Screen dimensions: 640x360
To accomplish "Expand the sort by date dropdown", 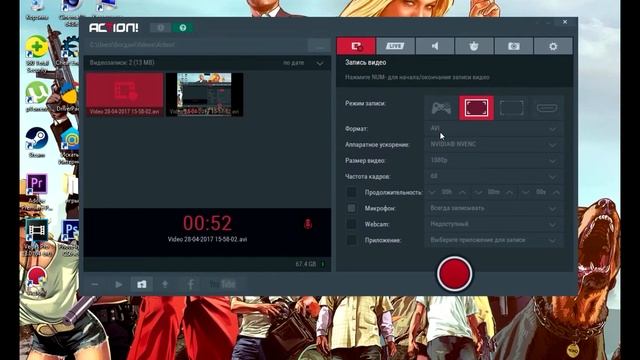I will click(320, 63).
